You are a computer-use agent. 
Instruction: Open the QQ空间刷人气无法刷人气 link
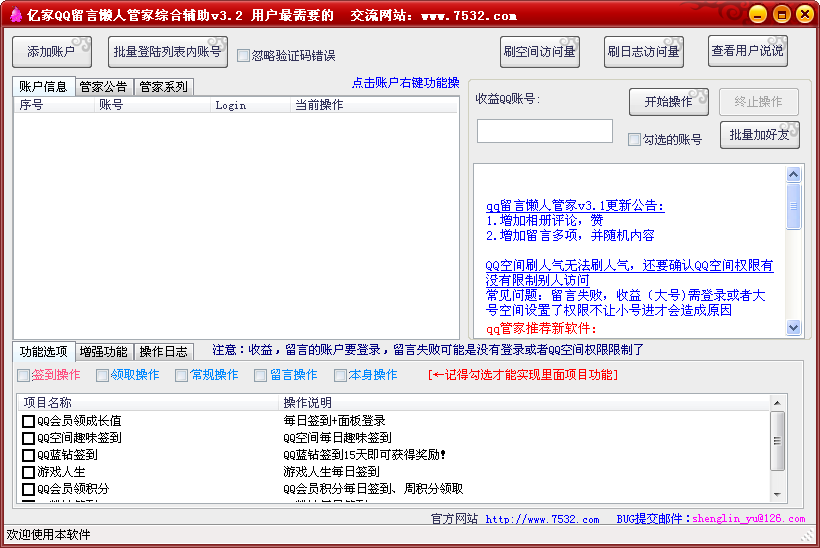coord(629,272)
